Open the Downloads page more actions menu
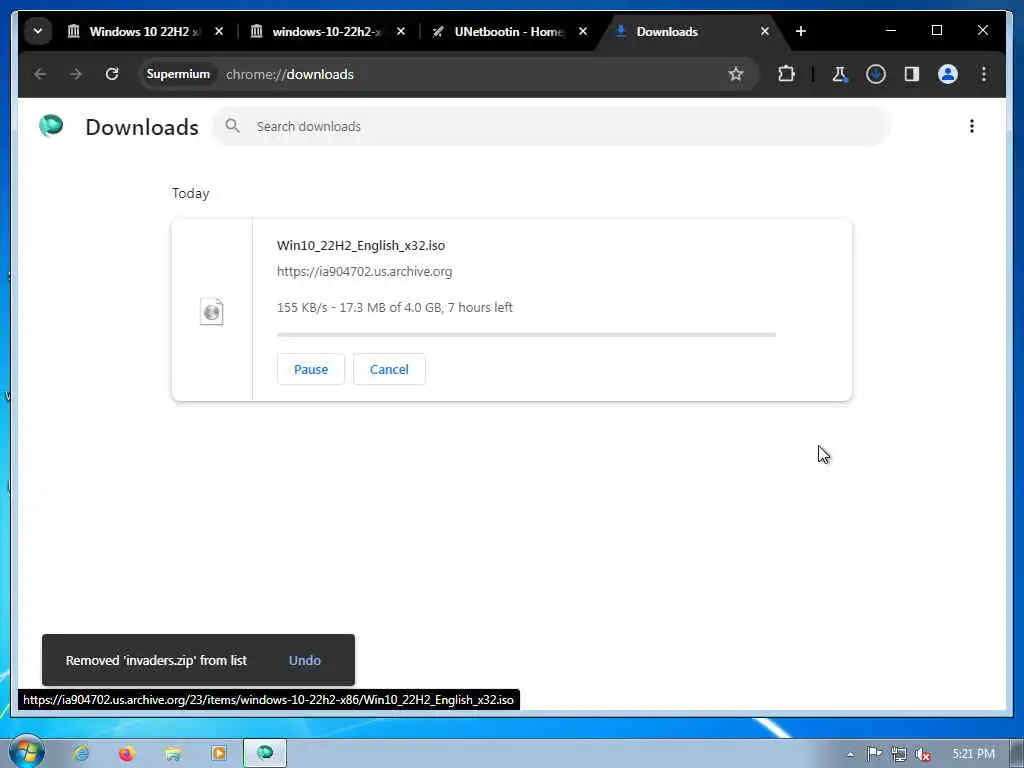 (972, 126)
